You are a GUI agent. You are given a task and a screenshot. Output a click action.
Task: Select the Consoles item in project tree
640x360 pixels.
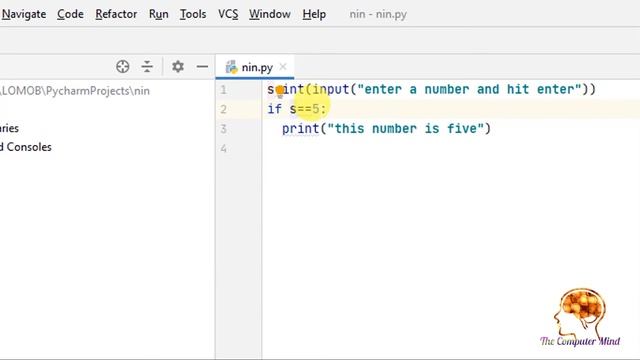(x=26, y=147)
